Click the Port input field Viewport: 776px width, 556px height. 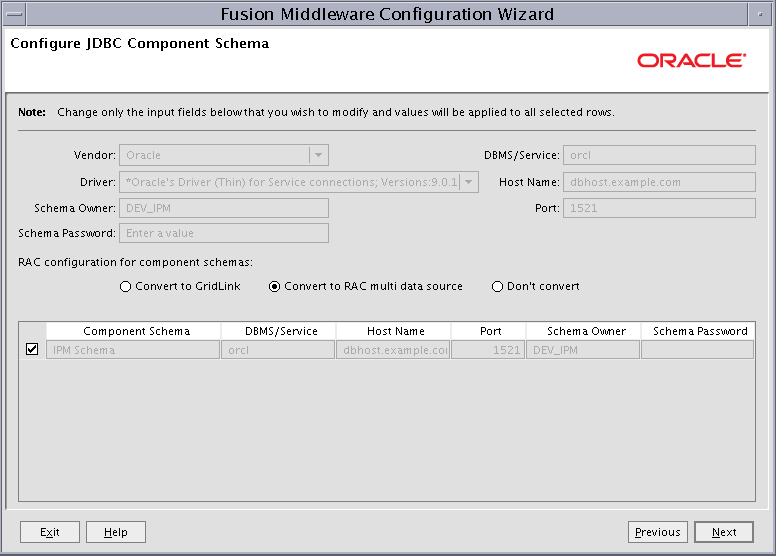[659, 208]
